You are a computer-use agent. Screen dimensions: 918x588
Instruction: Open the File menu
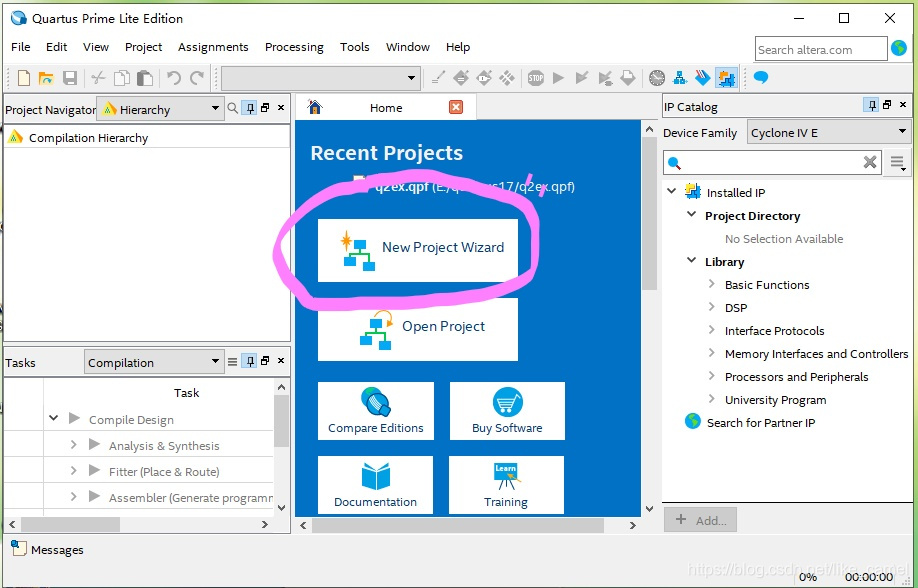[x=20, y=47]
